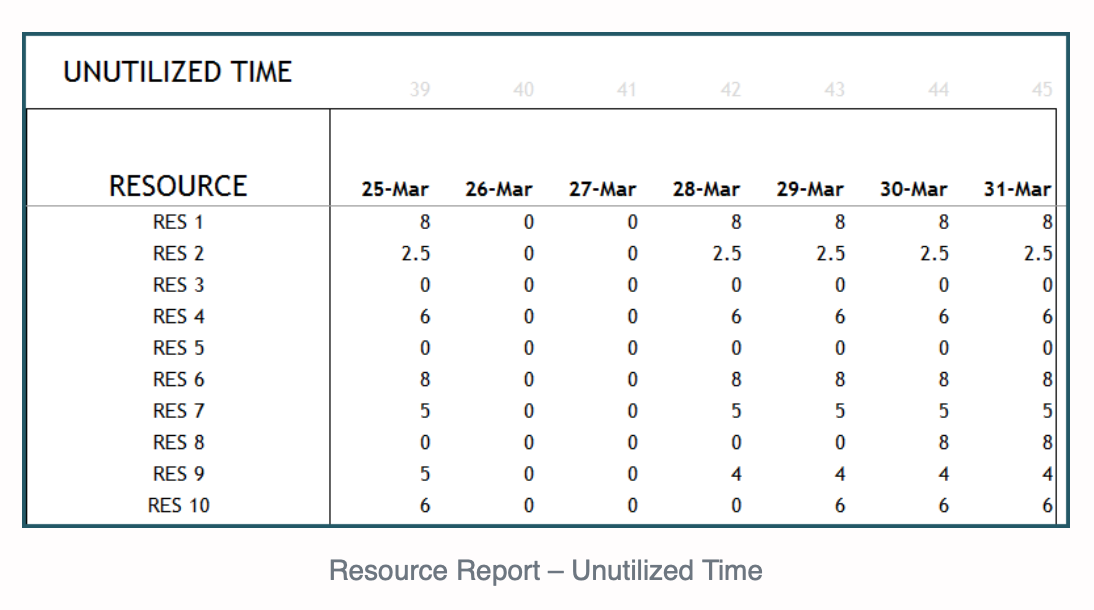The height and width of the screenshot is (610, 1094).
Task: Click RES 7 value 5 for 25-Mar
Action: tap(425, 410)
